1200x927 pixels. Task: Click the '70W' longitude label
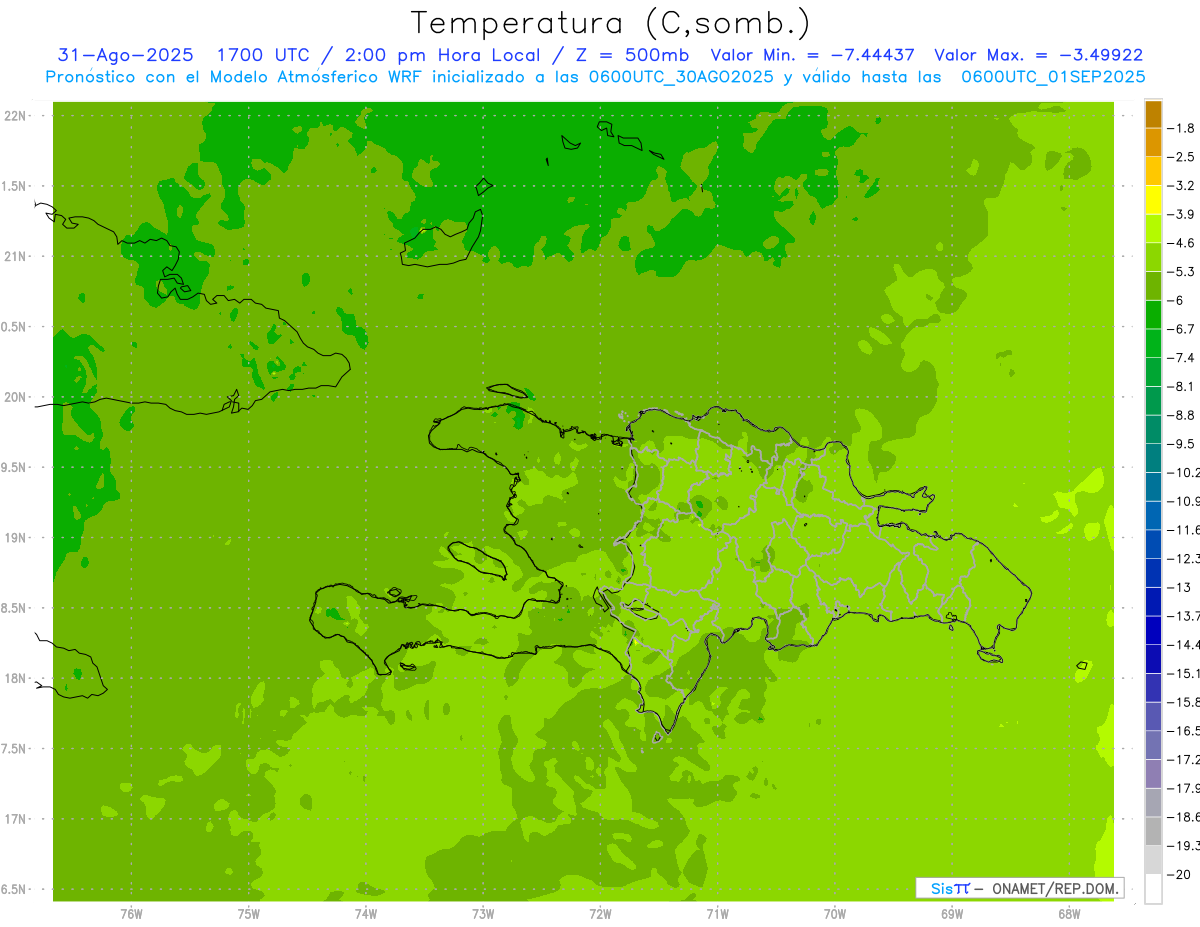pos(835,914)
